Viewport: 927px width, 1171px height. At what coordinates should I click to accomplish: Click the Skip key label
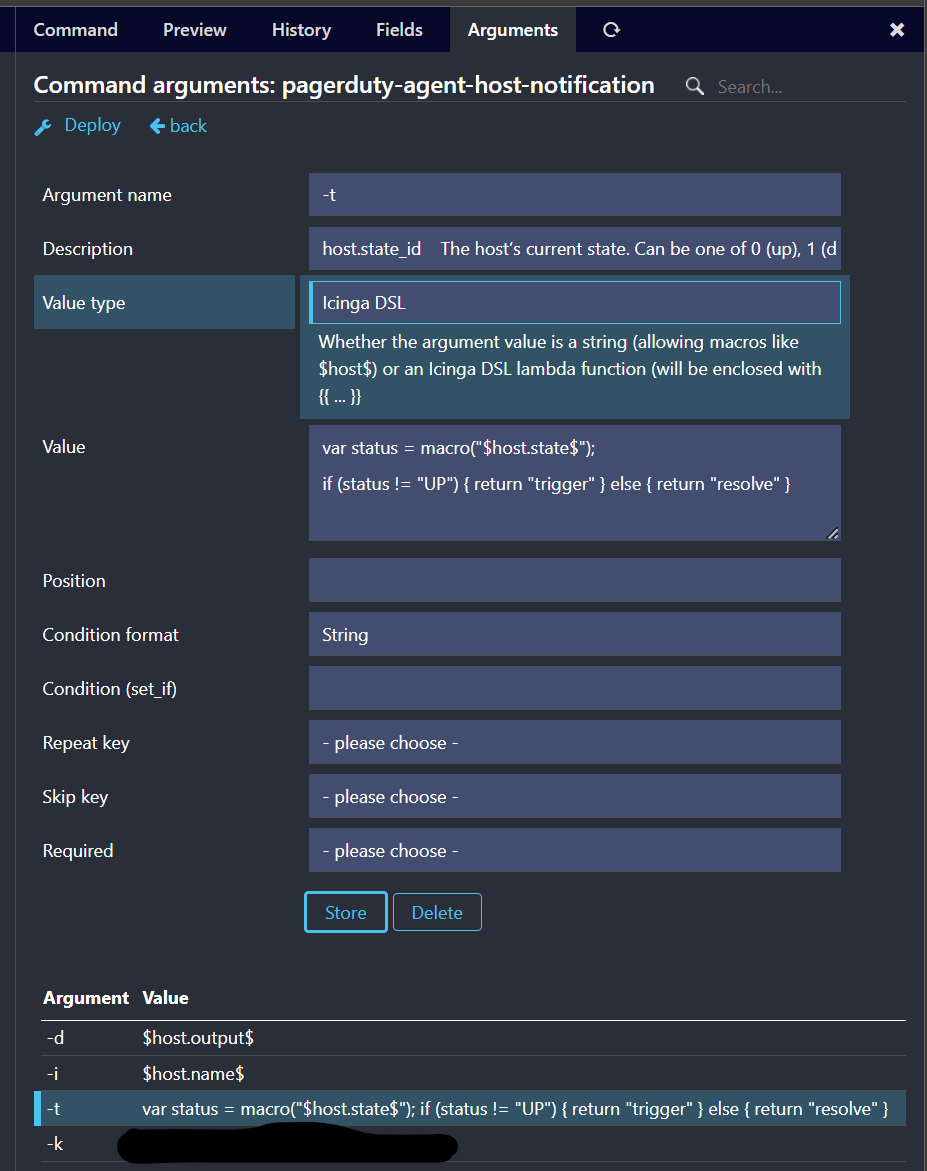tap(75, 797)
